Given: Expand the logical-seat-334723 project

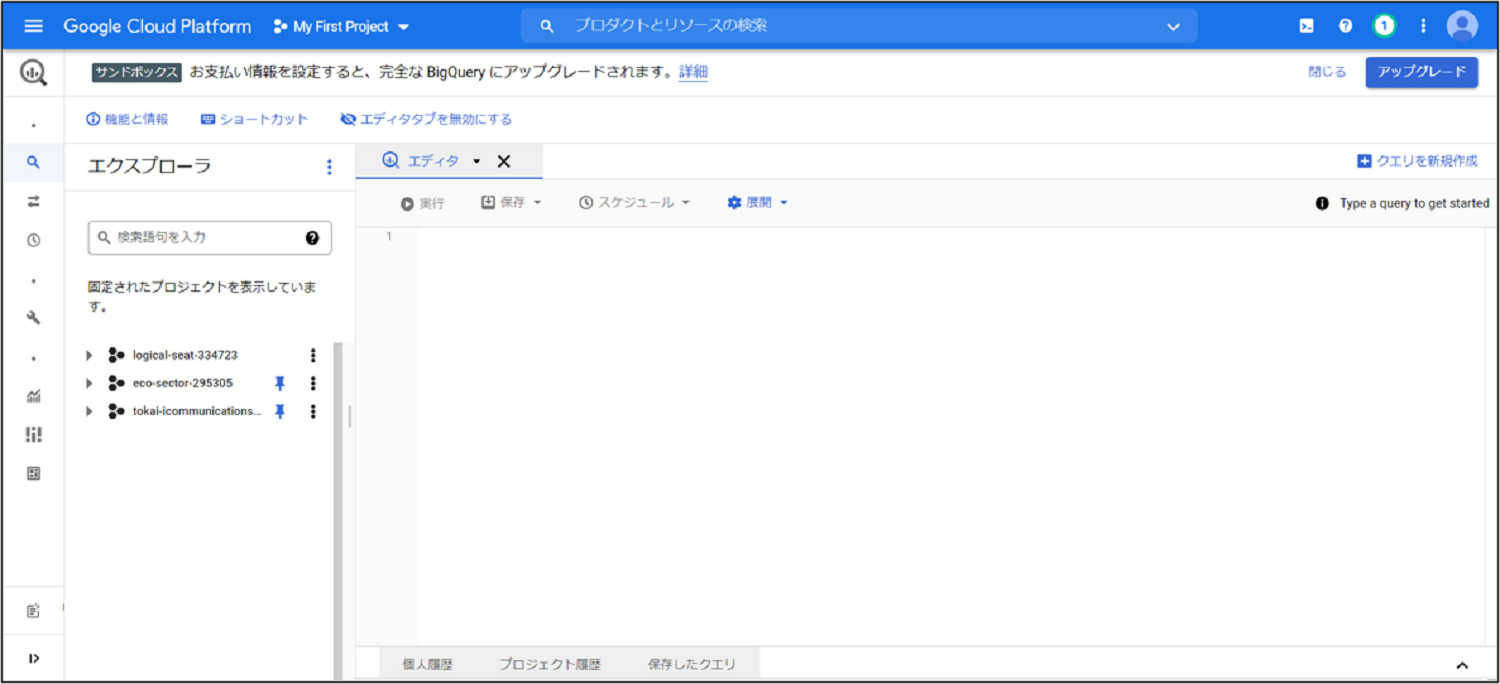Looking at the screenshot, I should pyautogui.click(x=89, y=355).
